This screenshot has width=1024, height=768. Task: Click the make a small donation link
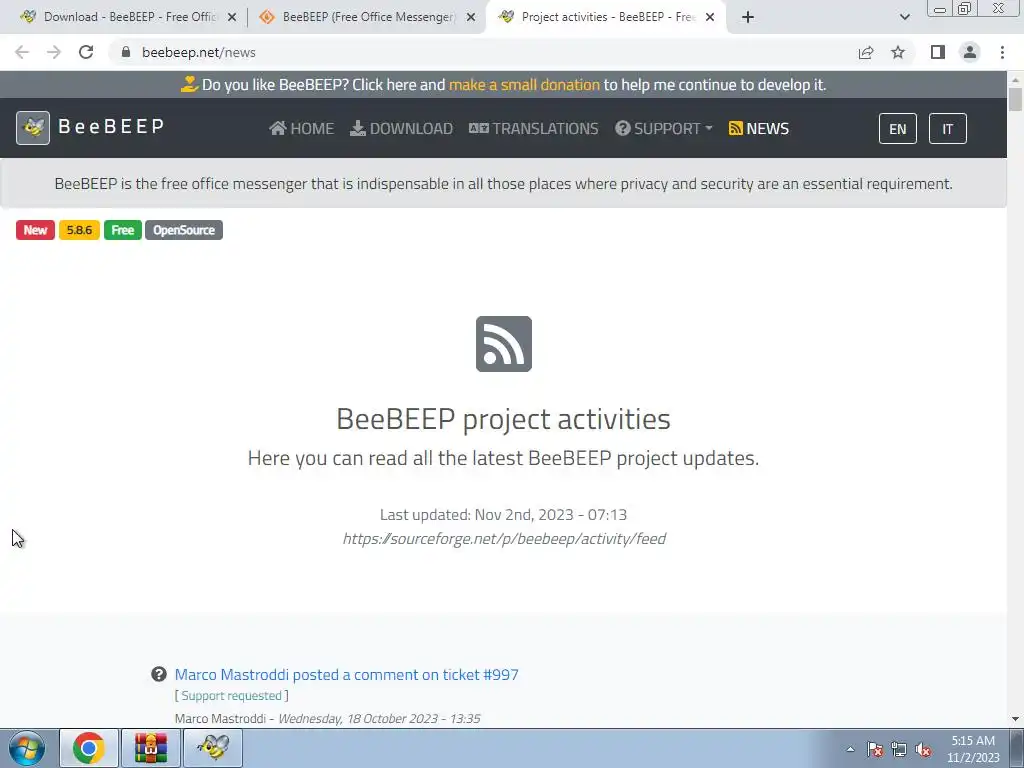(524, 85)
